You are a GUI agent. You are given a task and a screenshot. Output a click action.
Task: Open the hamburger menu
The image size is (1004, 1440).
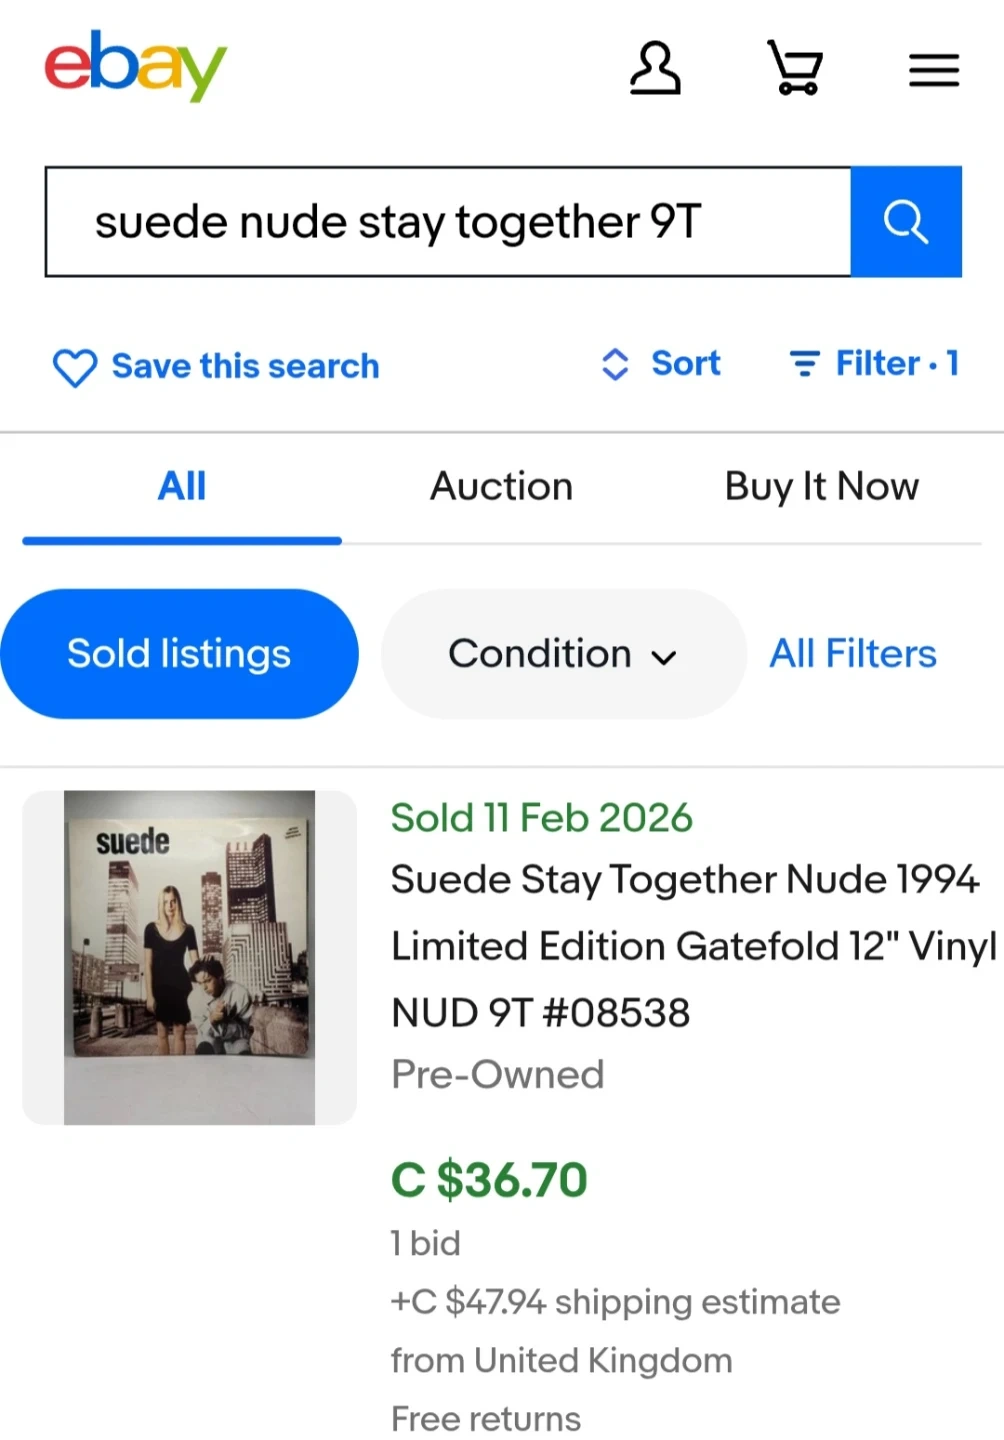tap(934, 70)
